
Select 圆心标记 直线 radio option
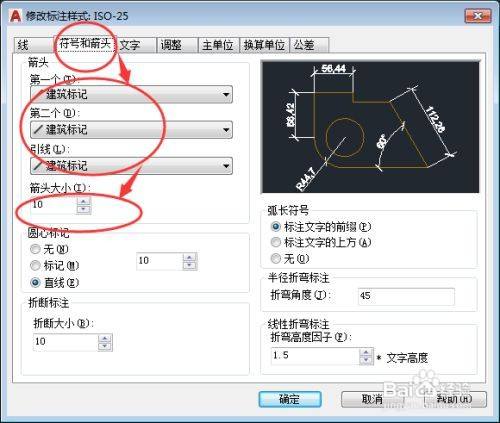(54, 283)
